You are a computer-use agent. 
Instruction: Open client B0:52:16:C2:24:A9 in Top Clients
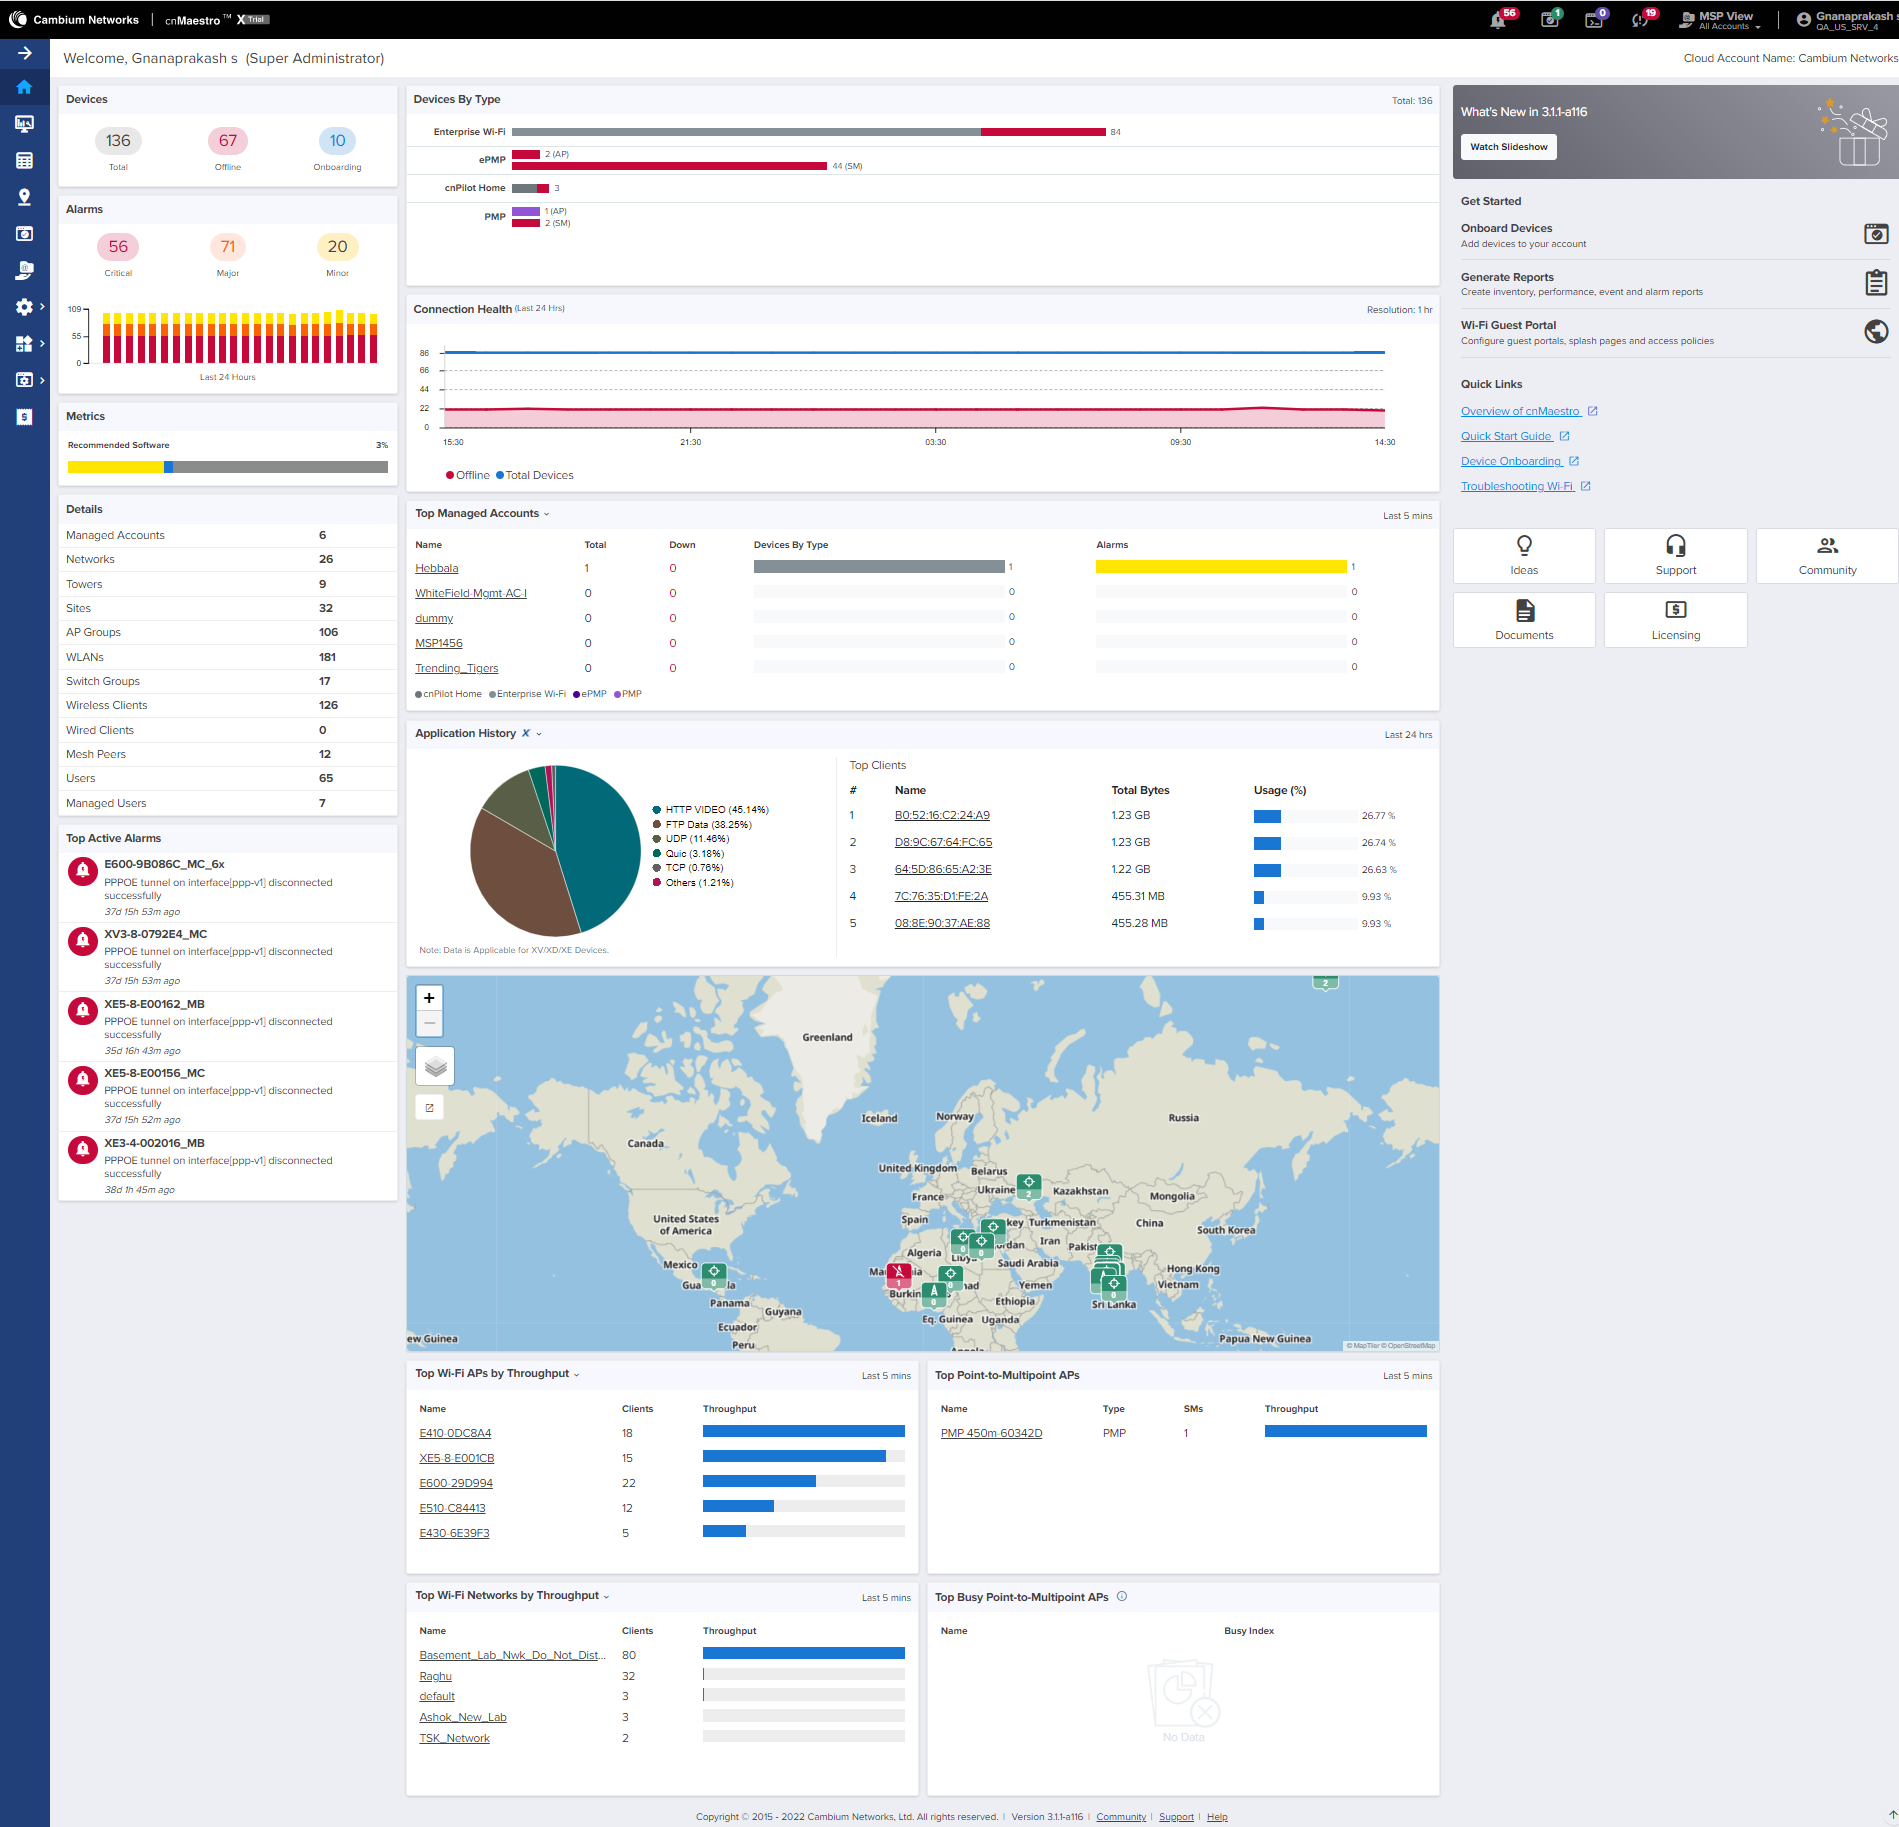(x=942, y=816)
